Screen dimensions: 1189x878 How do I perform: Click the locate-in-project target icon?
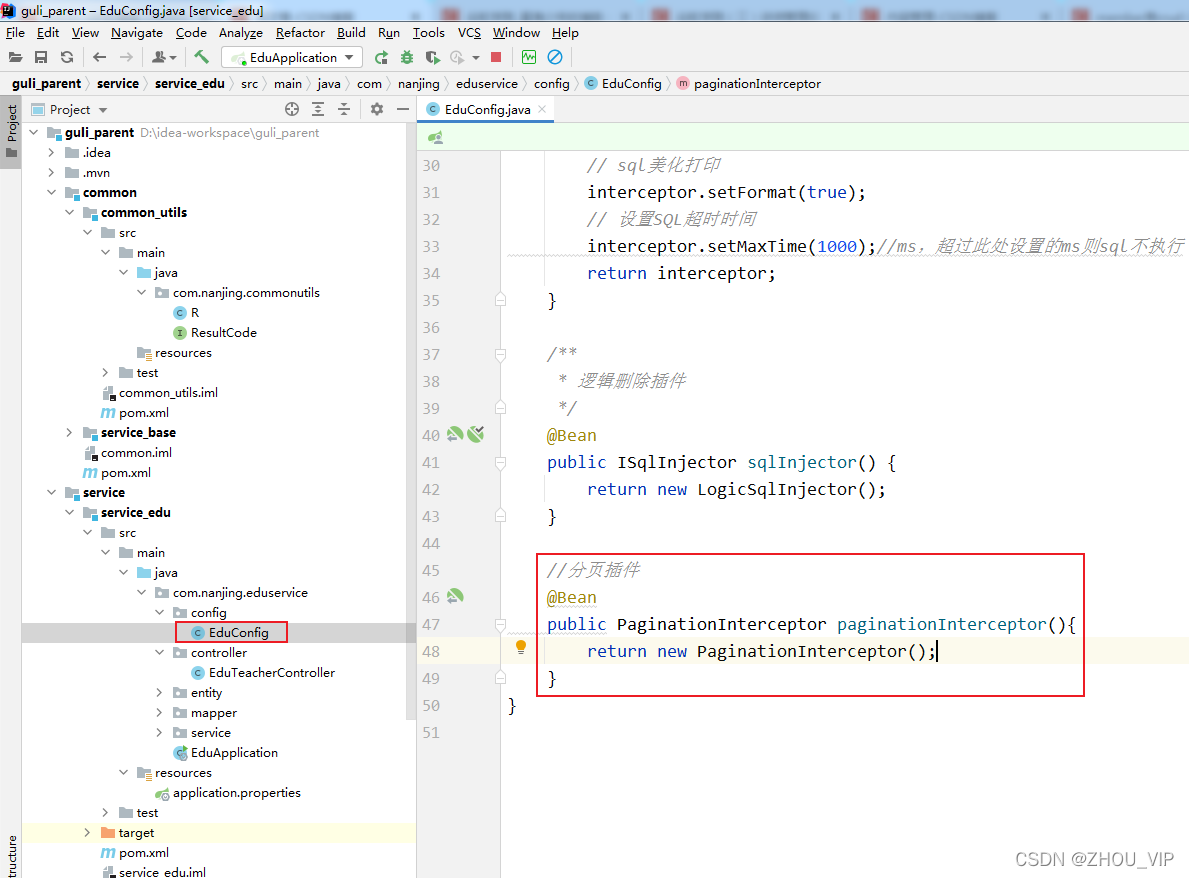click(x=292, y=109)
